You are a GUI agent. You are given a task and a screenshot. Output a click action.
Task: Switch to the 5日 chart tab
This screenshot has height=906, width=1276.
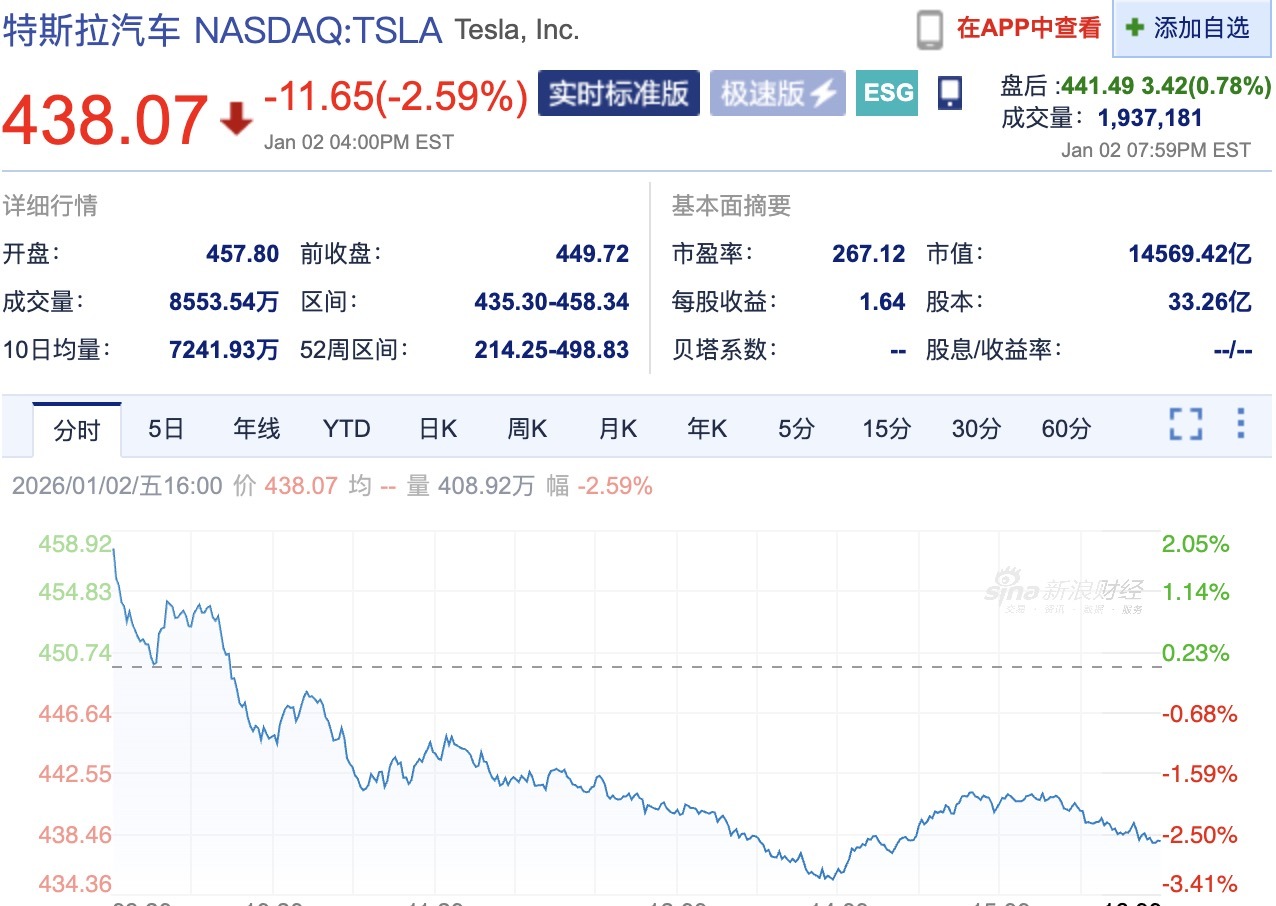[x=166, y=429]
